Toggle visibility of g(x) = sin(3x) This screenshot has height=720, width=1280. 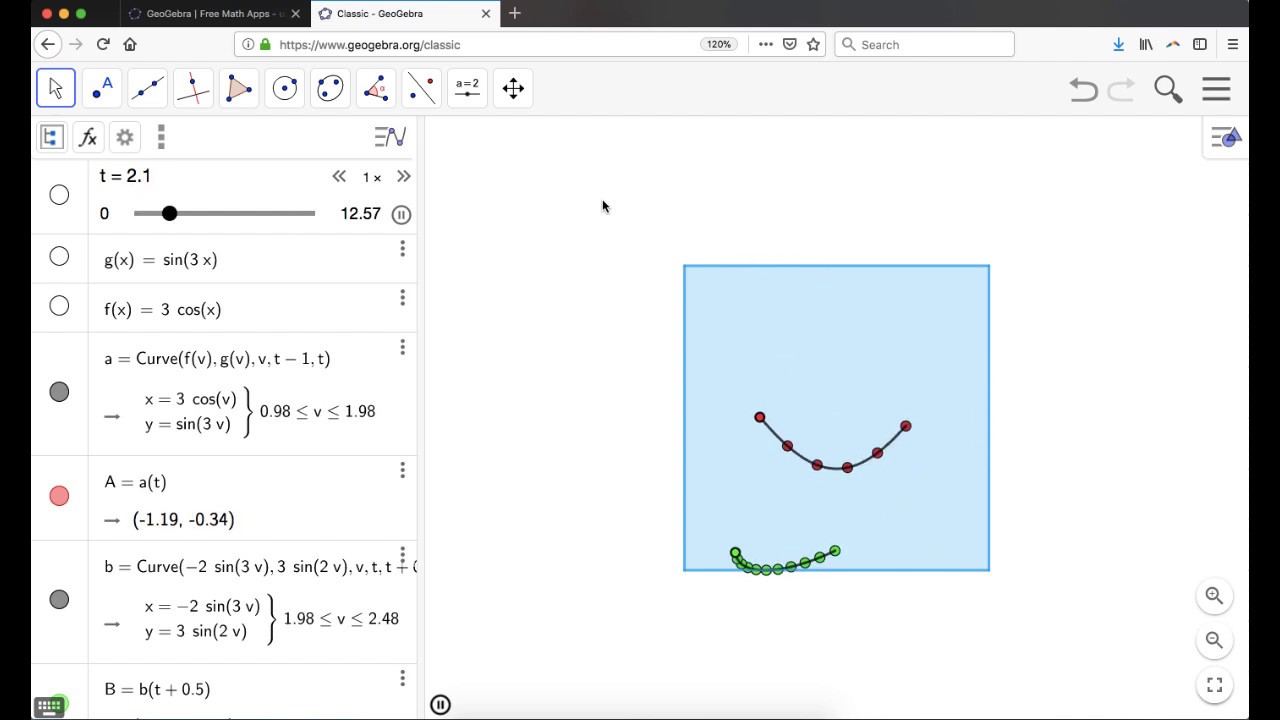coord(59,257)
